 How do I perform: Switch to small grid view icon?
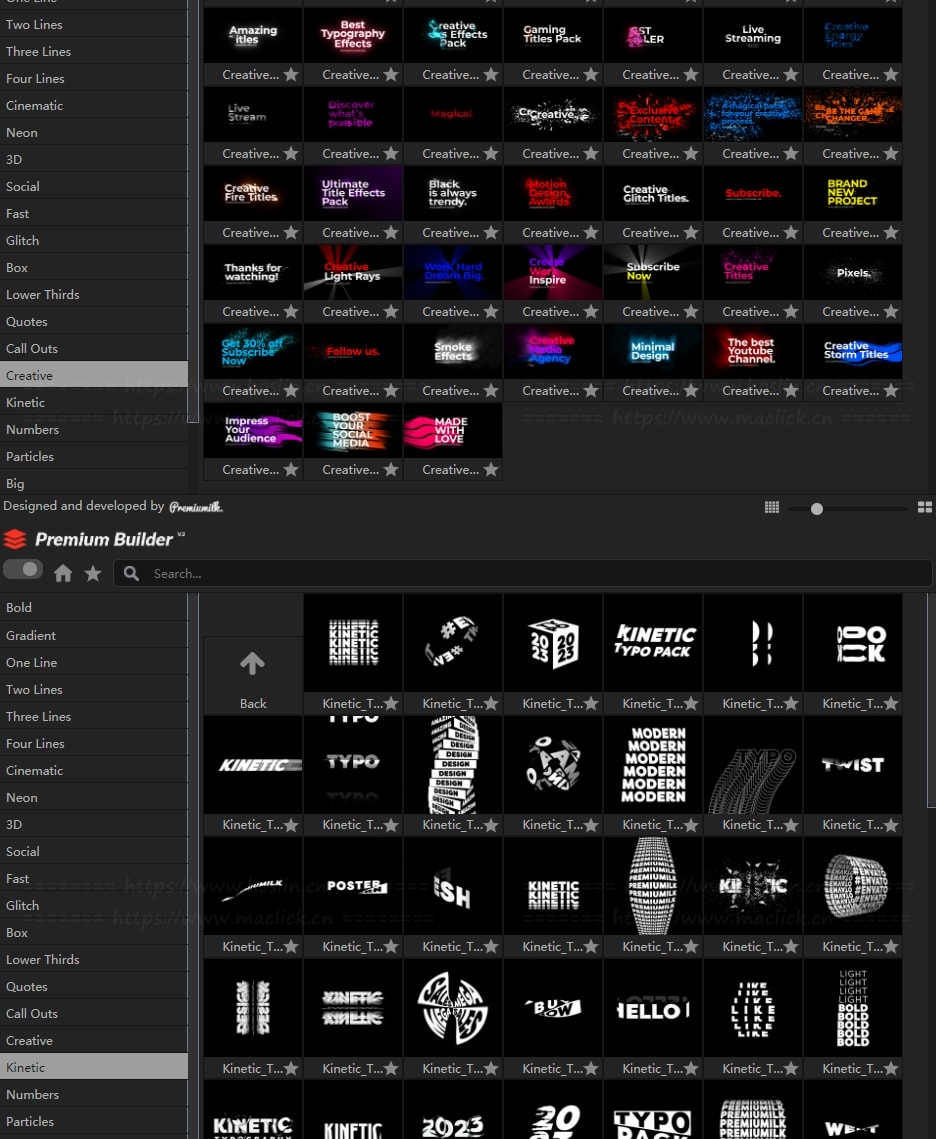coord(772,507)
